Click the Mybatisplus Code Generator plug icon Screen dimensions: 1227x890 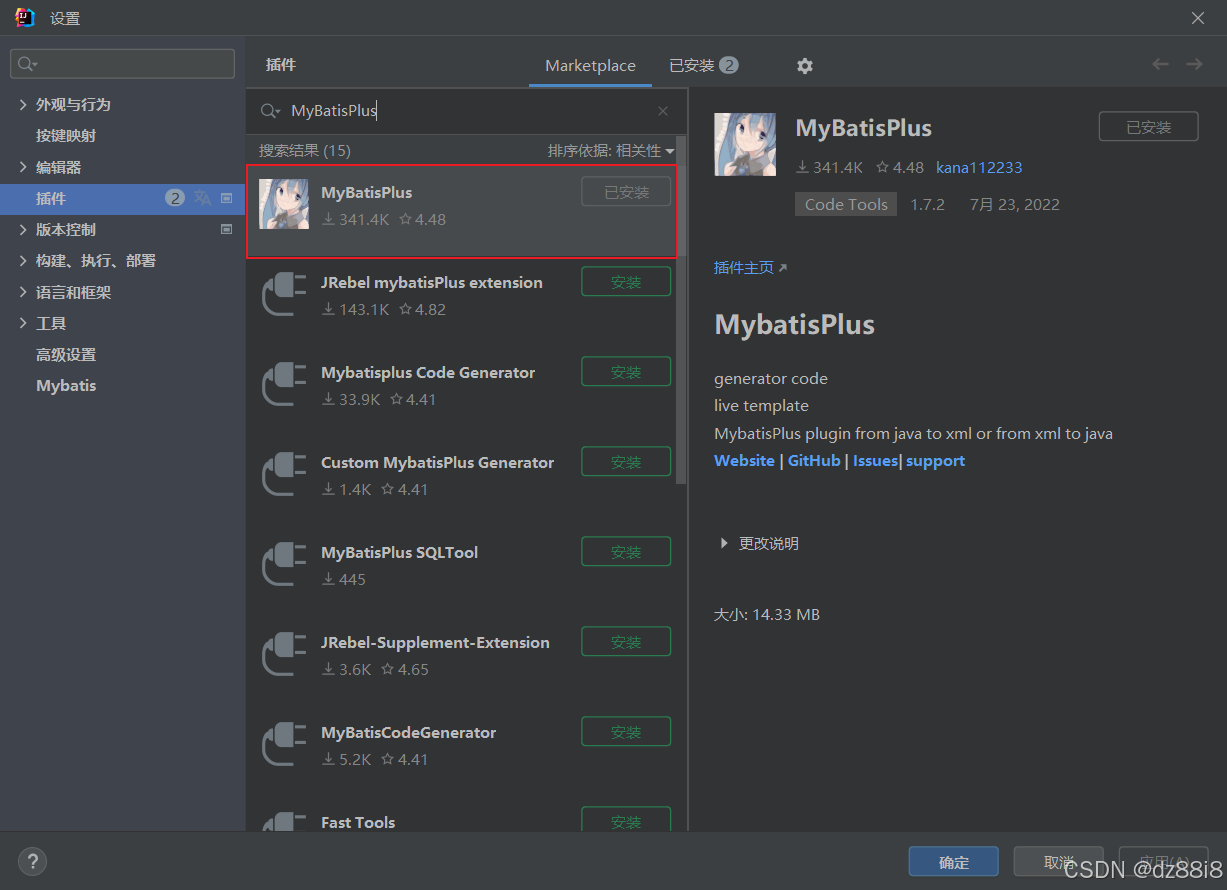click(284, 385)
